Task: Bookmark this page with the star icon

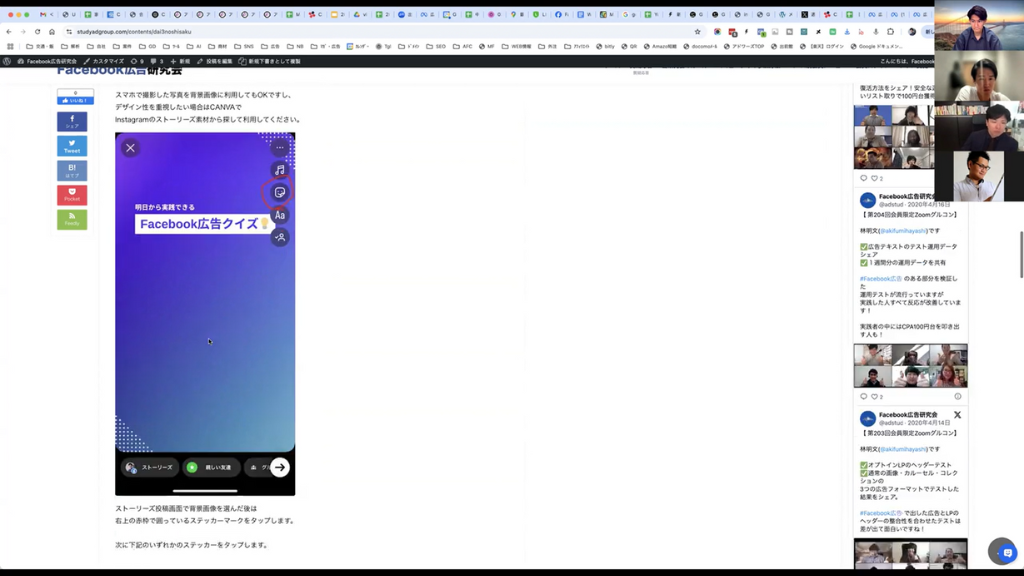Action: point(697,31)
